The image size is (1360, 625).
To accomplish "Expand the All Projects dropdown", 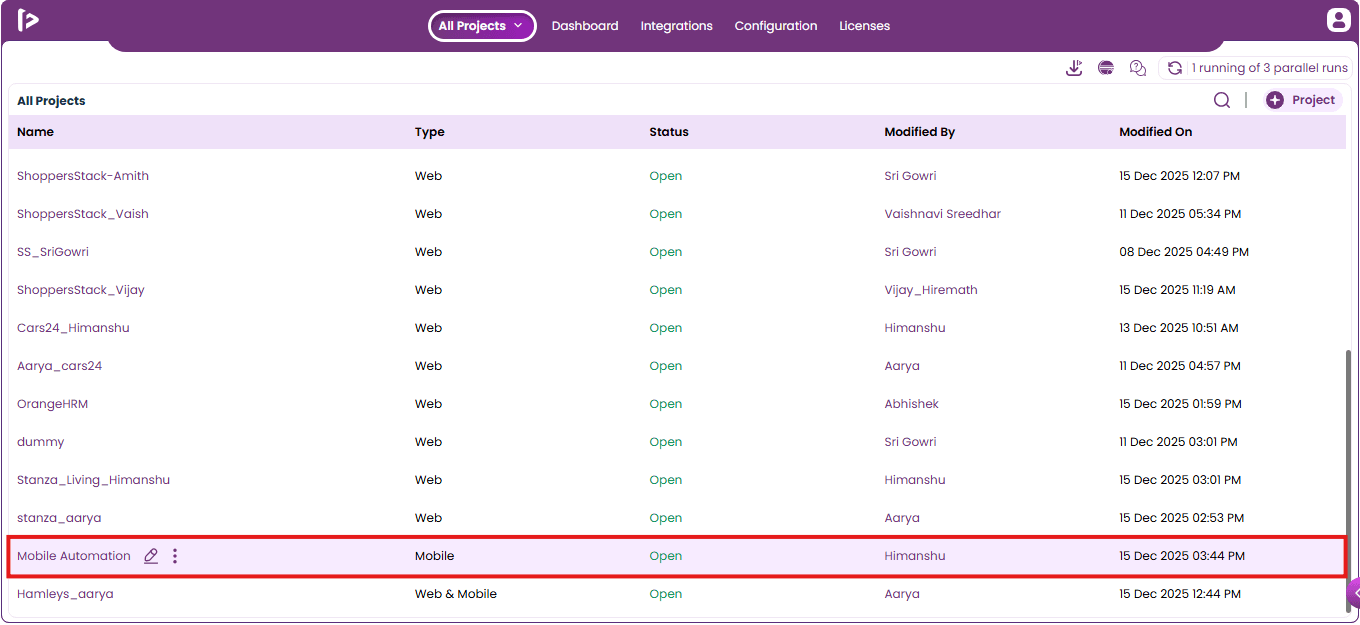I will (482, 26).
